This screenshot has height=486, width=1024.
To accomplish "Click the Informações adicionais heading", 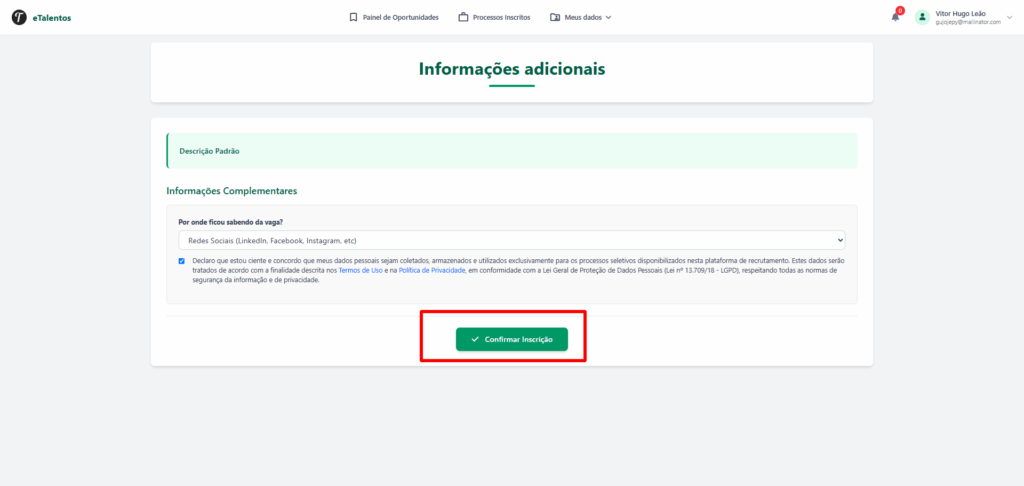I will (x=512, y=69).
